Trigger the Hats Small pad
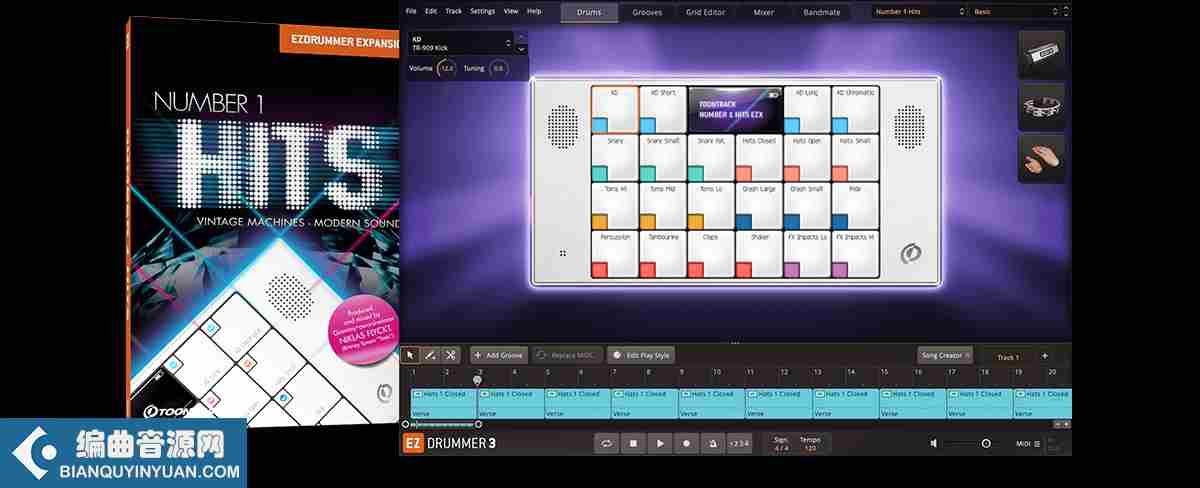Viewport: 1200px width, 488px height. pyautogui.click(x=856, y=158)
